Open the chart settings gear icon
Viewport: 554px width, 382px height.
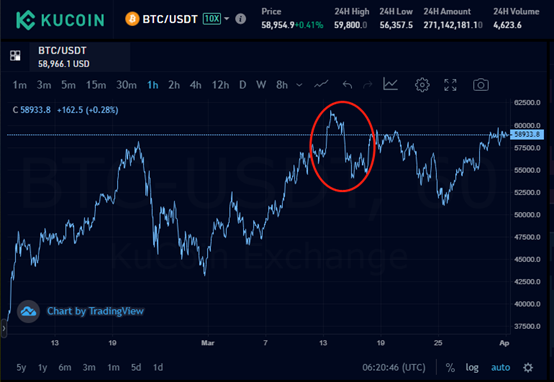pyautogui.click(x=422, y=85)
